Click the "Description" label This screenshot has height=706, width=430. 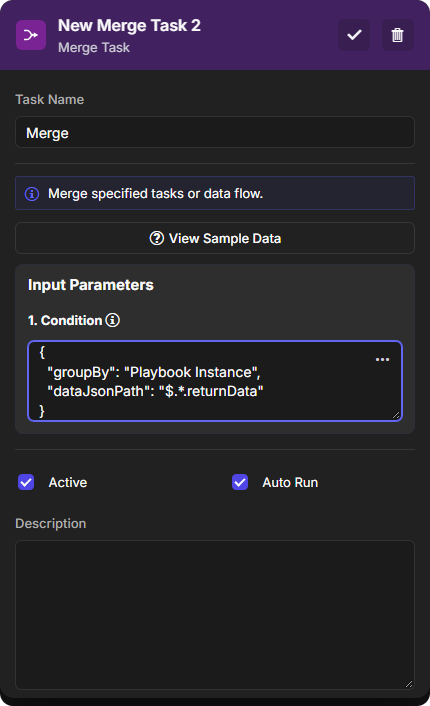pyautogui.click(x=50, y=524)
